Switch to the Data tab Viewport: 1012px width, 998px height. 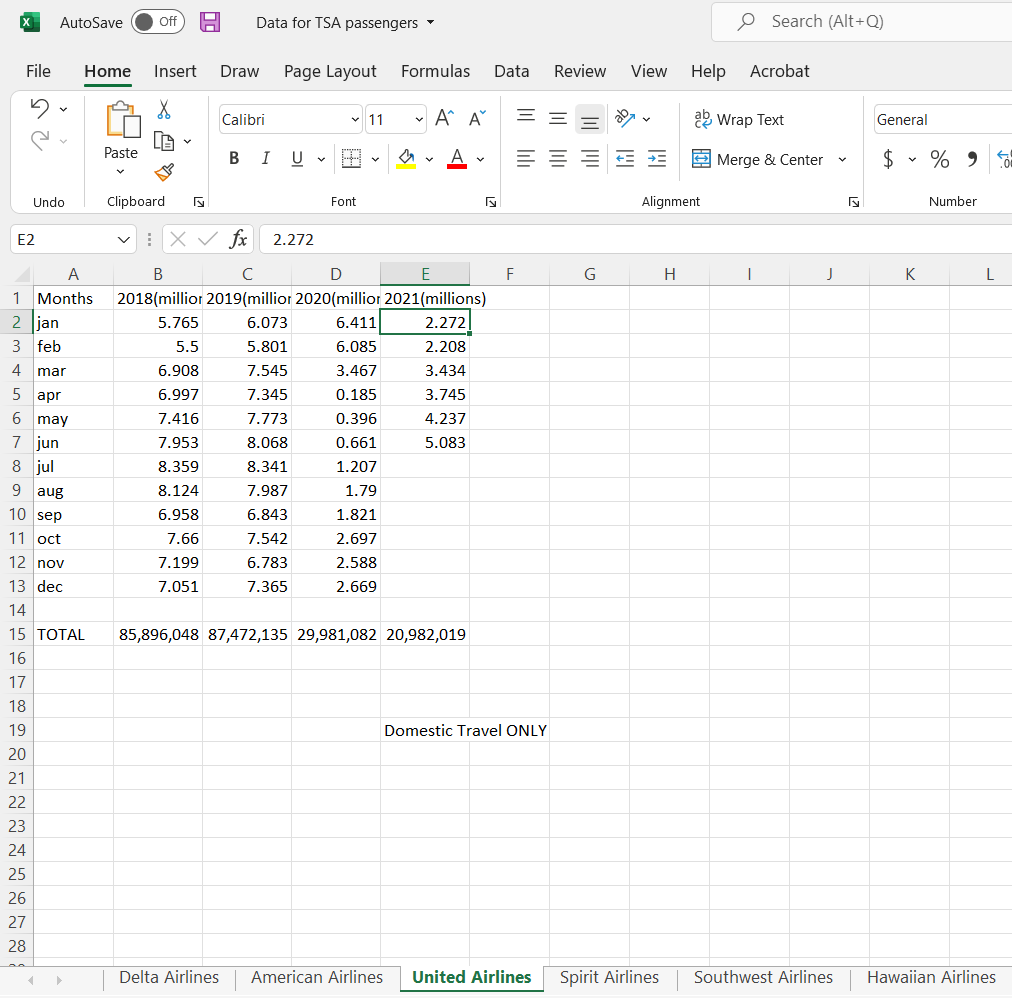click(x=512, y=71)
